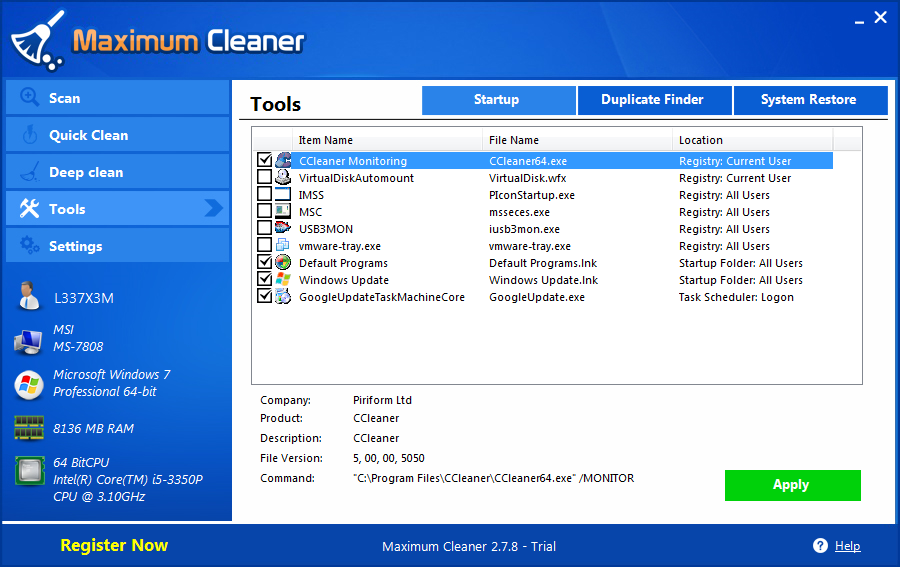Click the Windows 7 logo icon

[x=29, y=385]
